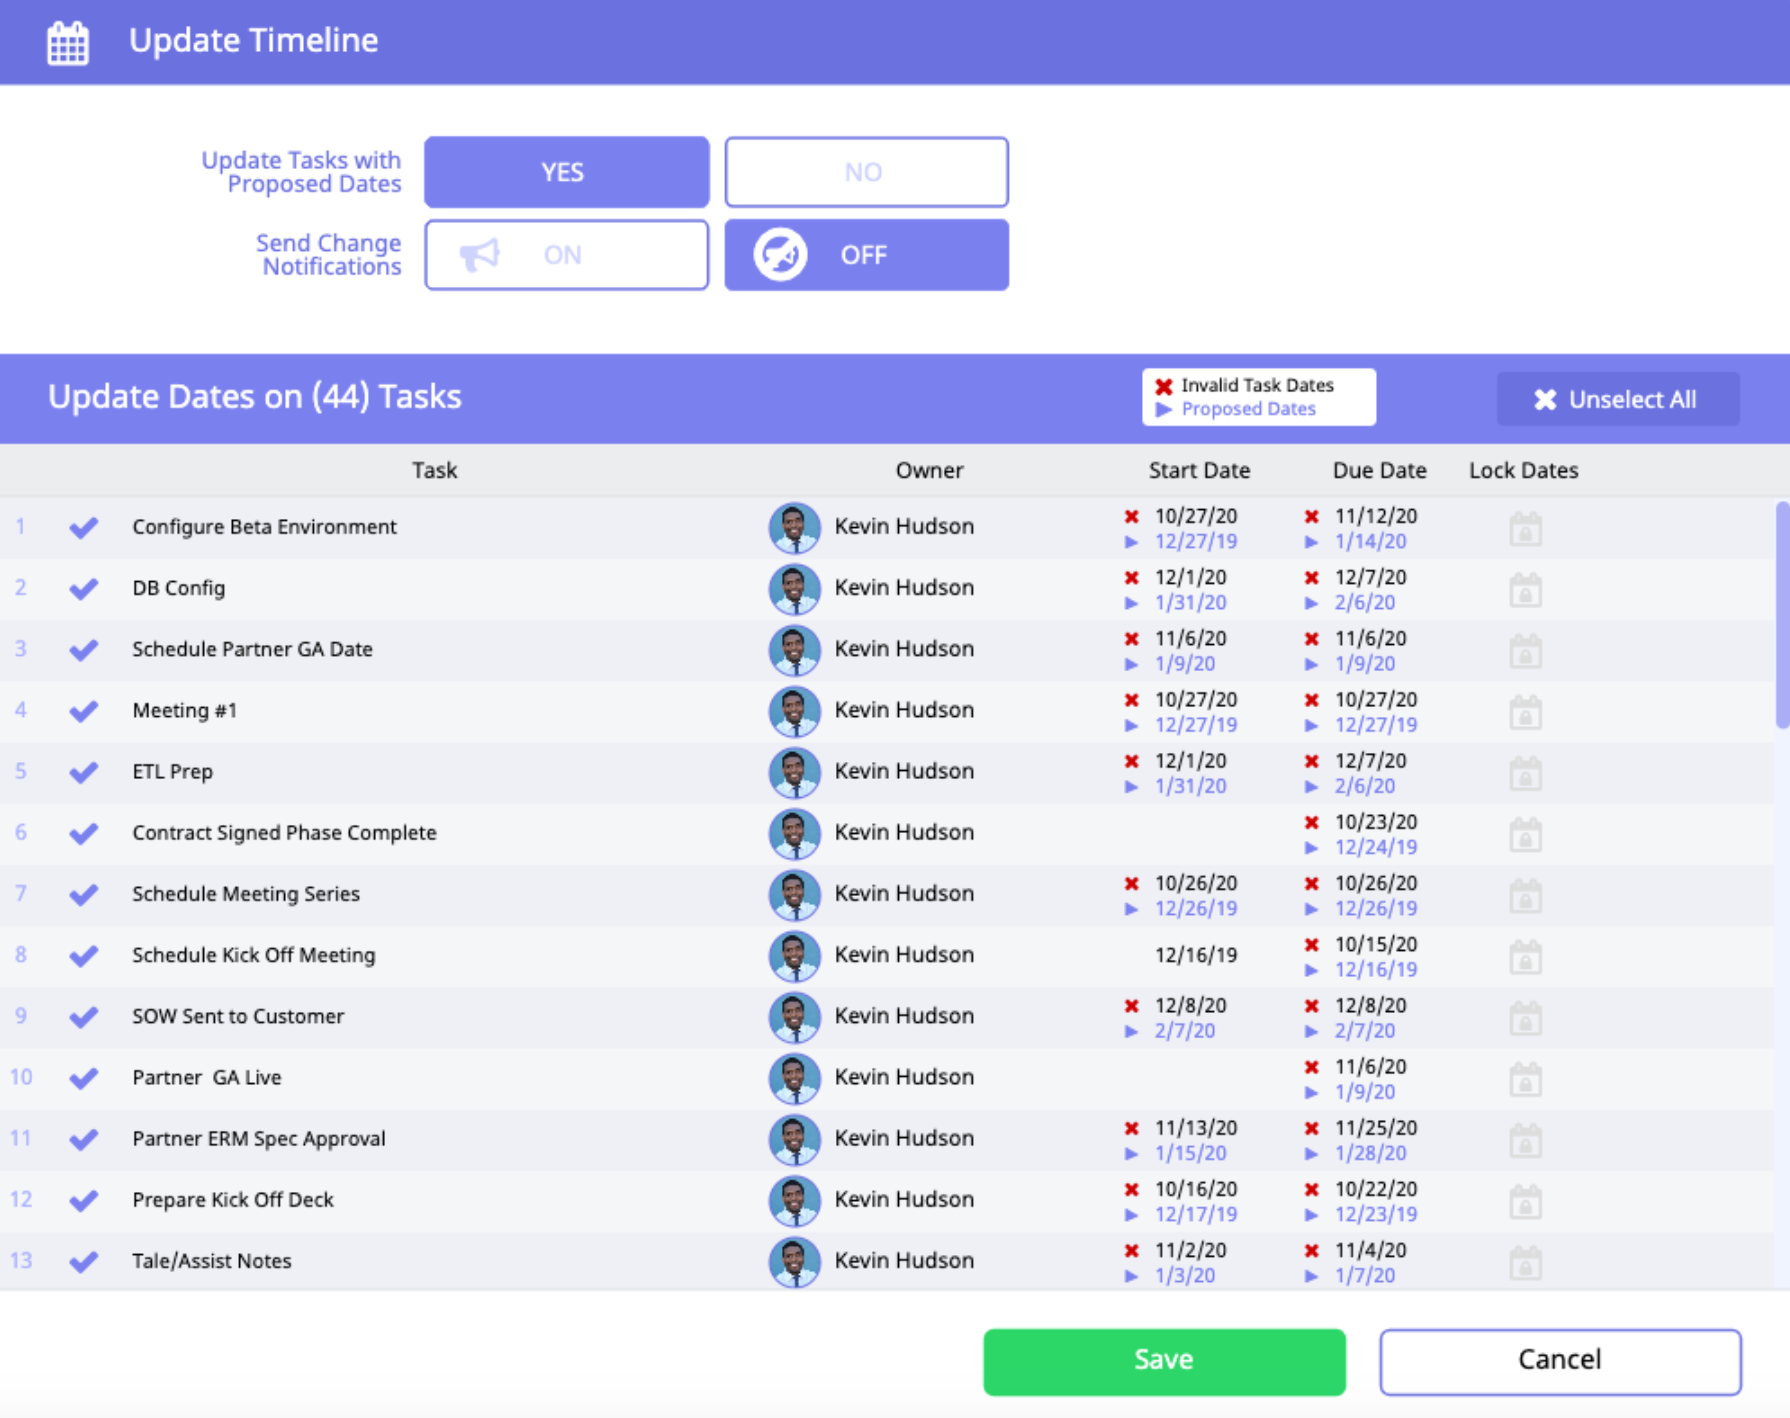Click lock icon on Tale/Assist Notes row
Screen dimensions: 1790x1418
click(1525, 1263)
